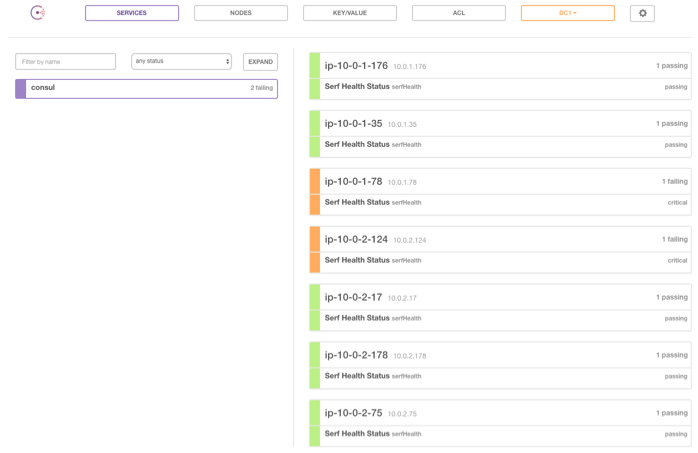Click address 10.0.1.176
This screenshot has width=698, height=453.
410,67
